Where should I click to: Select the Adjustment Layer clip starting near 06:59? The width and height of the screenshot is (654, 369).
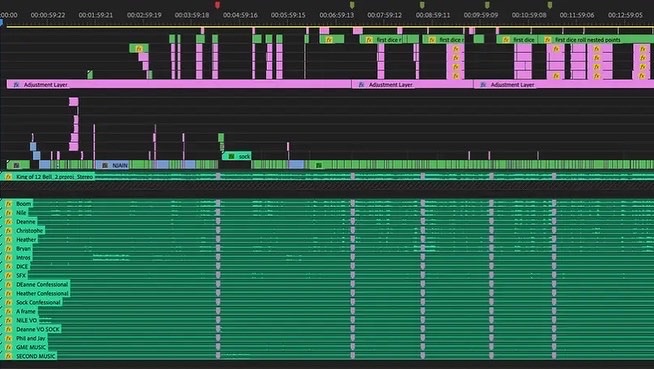tap(413, 85)
